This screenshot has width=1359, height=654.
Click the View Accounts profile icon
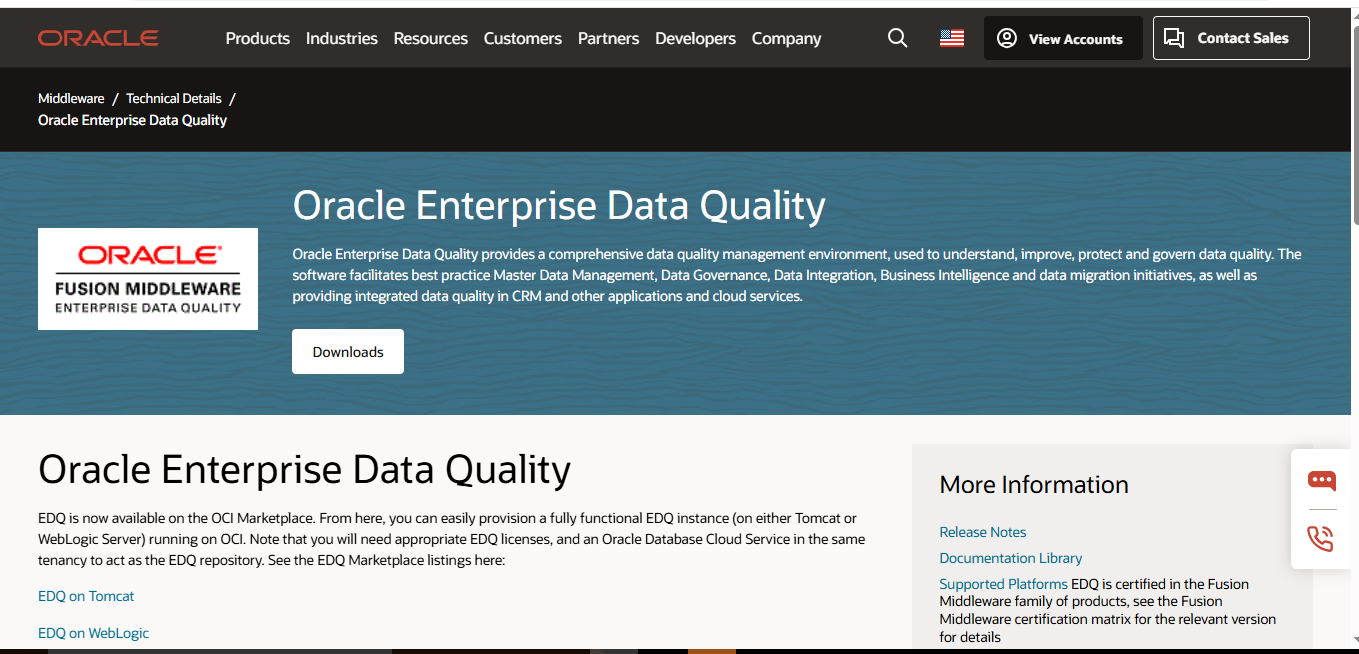(x=1006, y=37)
